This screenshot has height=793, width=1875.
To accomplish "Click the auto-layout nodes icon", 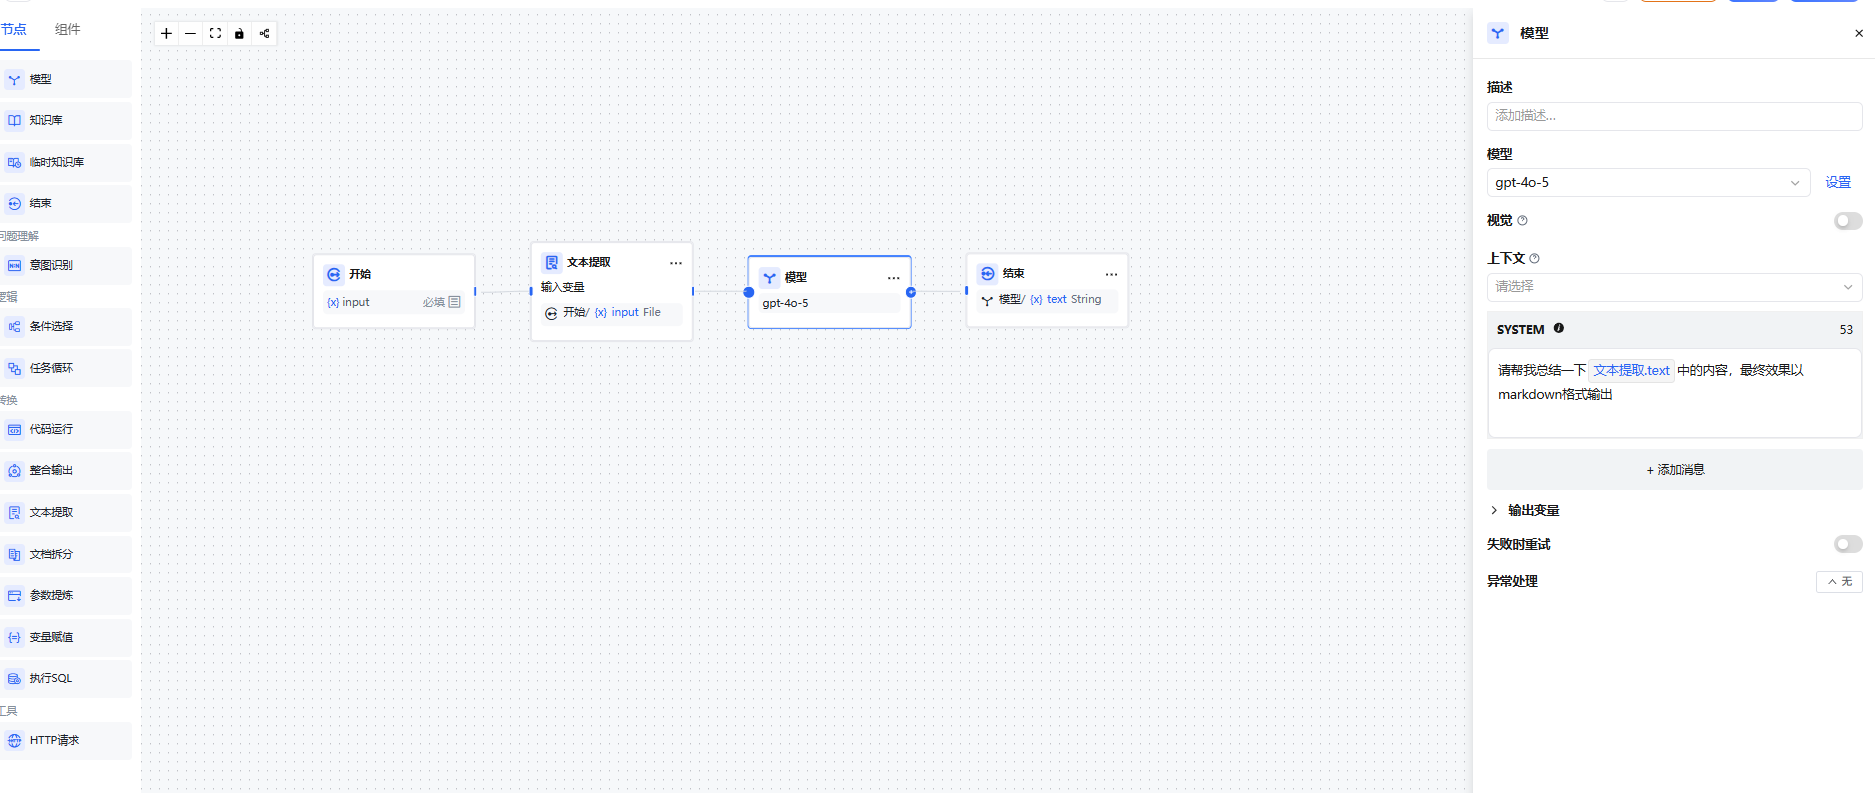I will (264, 33).
